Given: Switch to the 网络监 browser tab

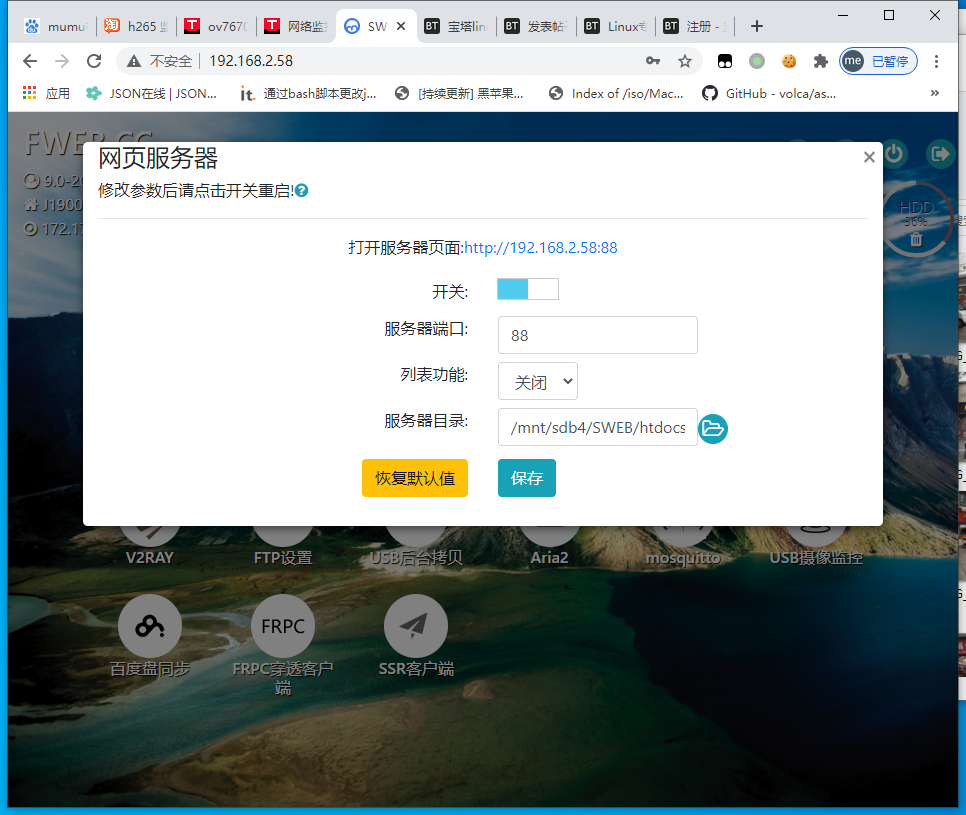Looking at the screenshot, I should [x=296, y=26].
